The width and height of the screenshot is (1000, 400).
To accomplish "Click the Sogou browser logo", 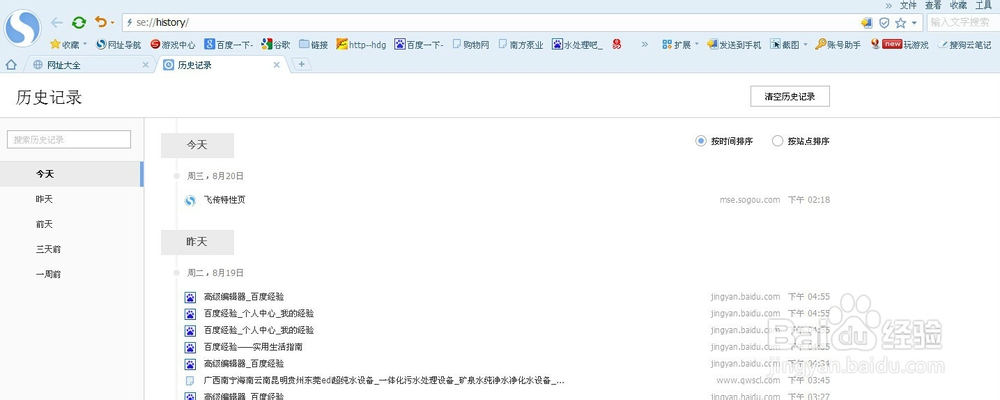I will (x=22, y=27).
